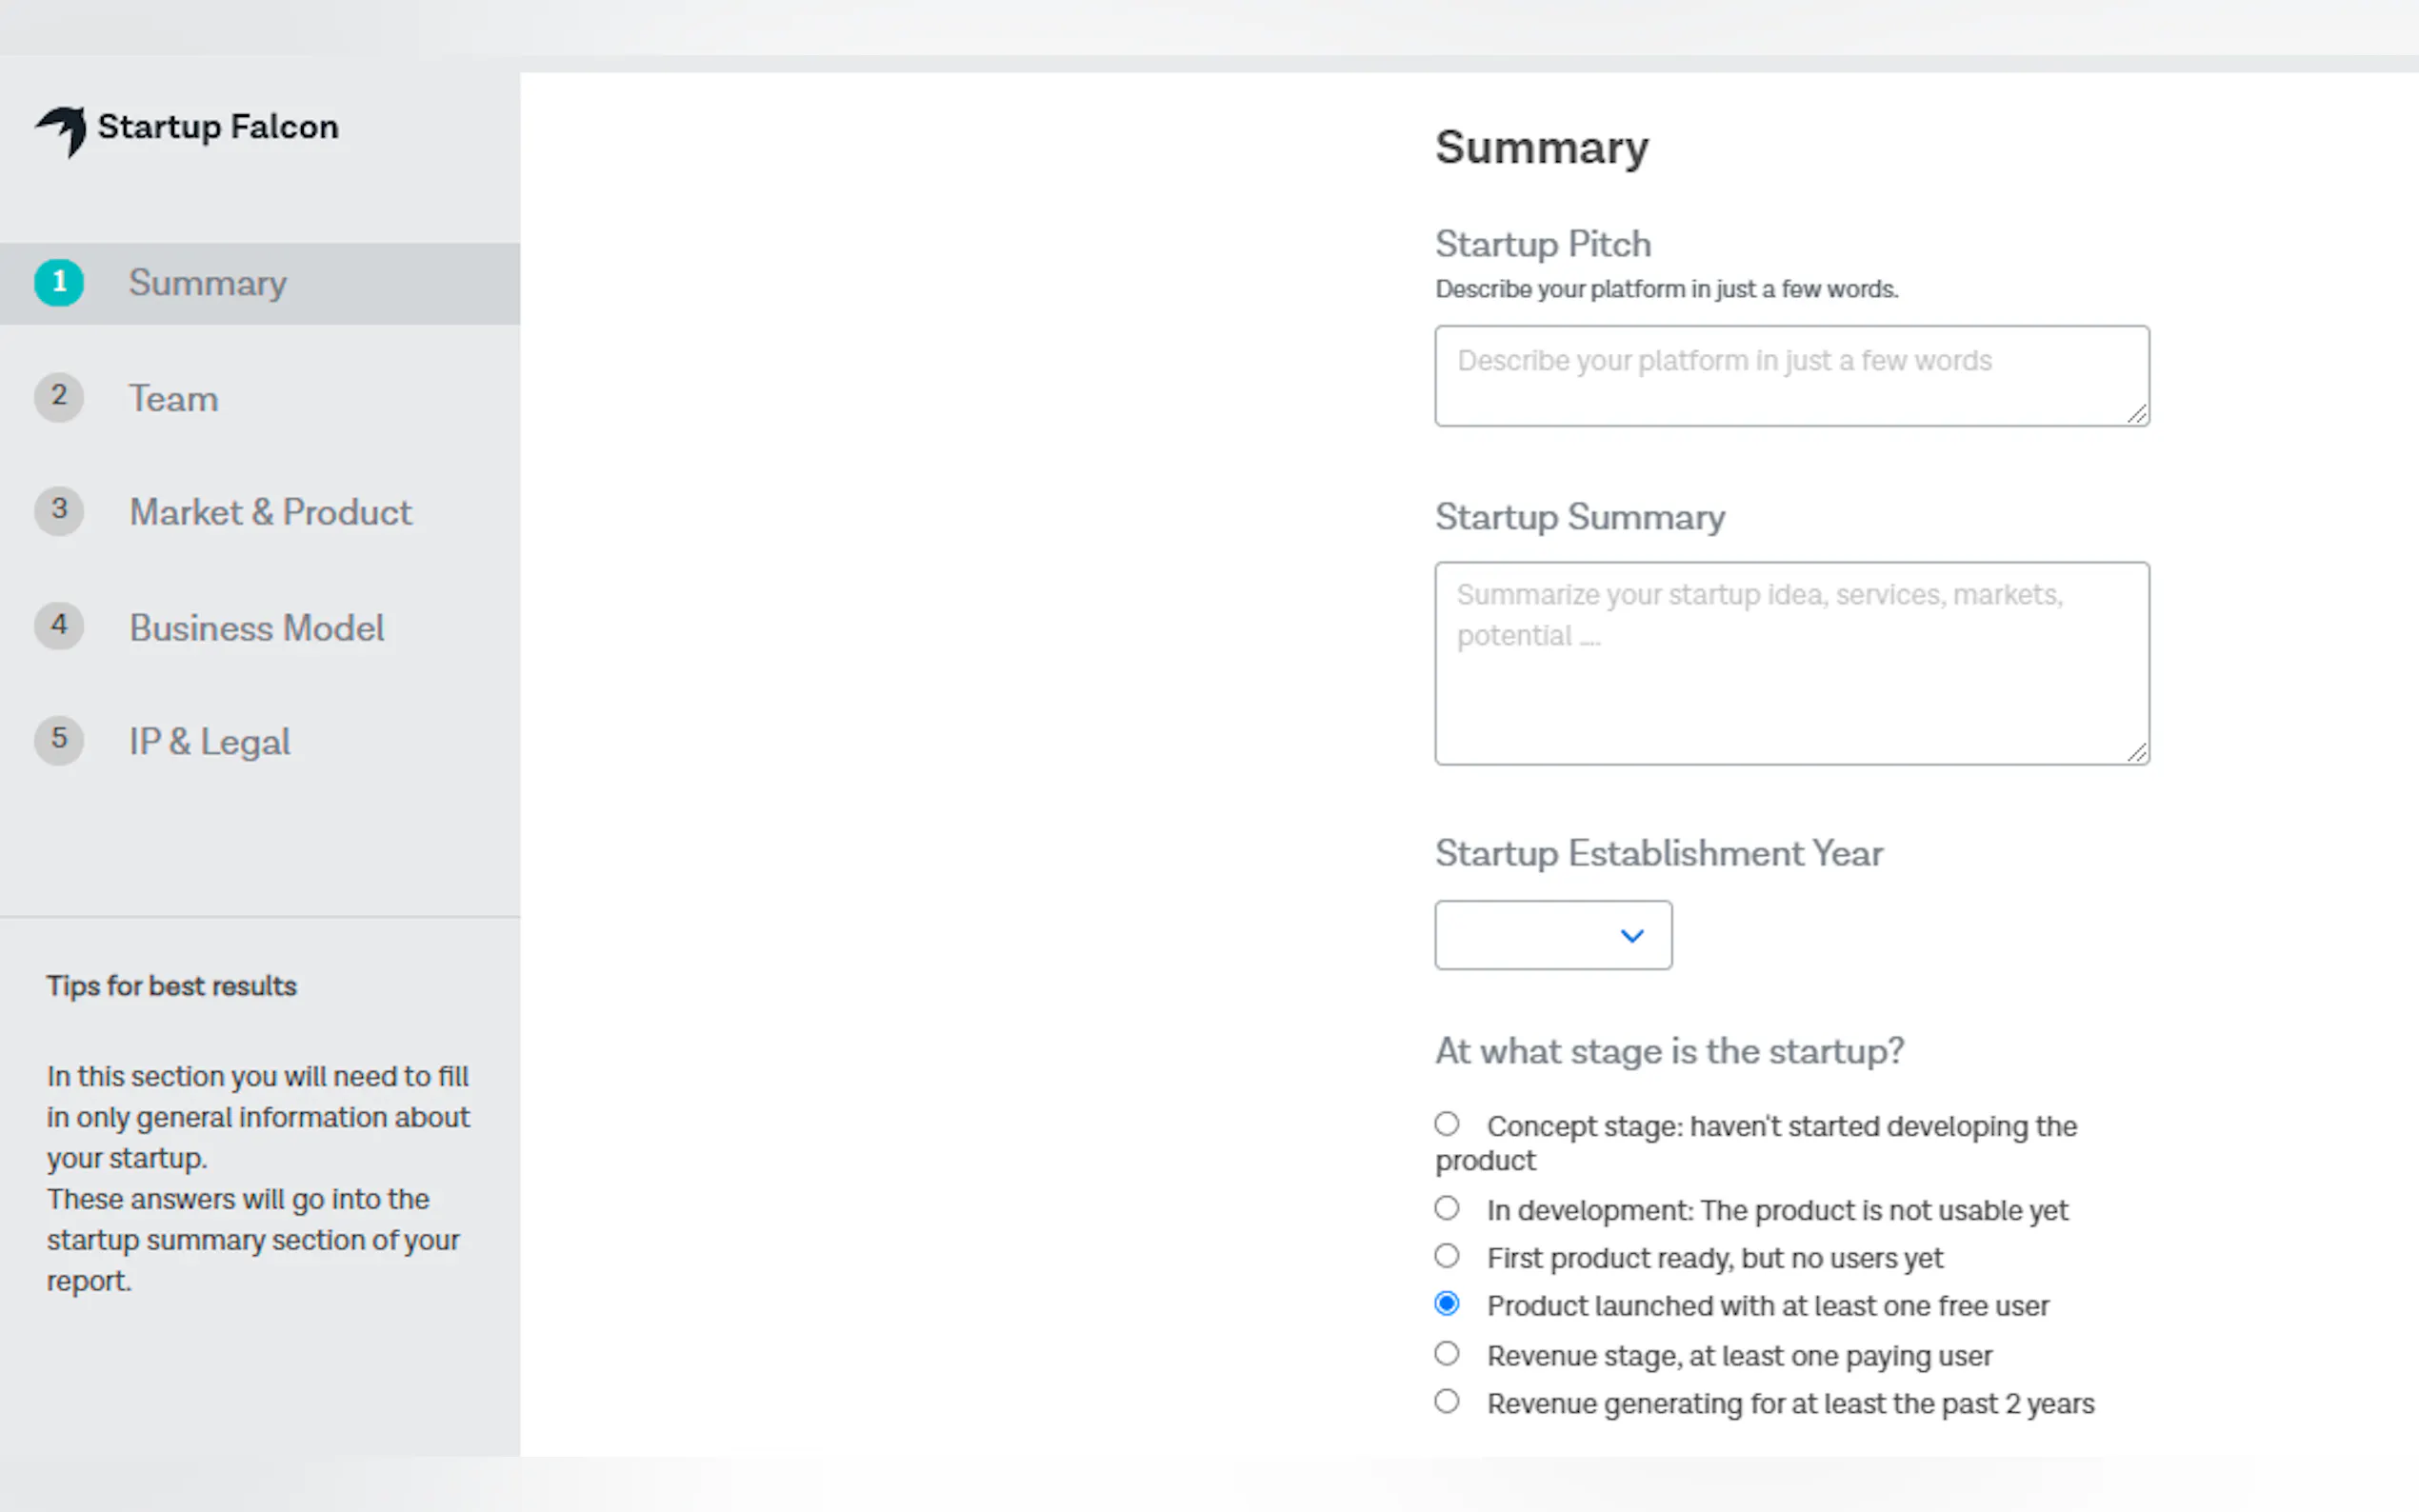Pick First product ready, no users yet
The image size is (2419, 1512).
(x=1446, y=1256)
